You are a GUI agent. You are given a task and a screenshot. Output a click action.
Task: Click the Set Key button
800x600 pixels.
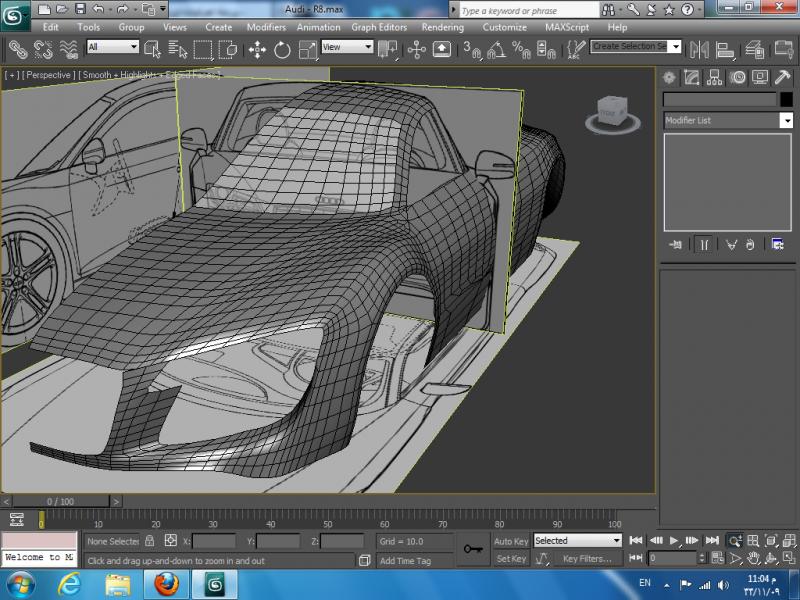coord(511,559)
